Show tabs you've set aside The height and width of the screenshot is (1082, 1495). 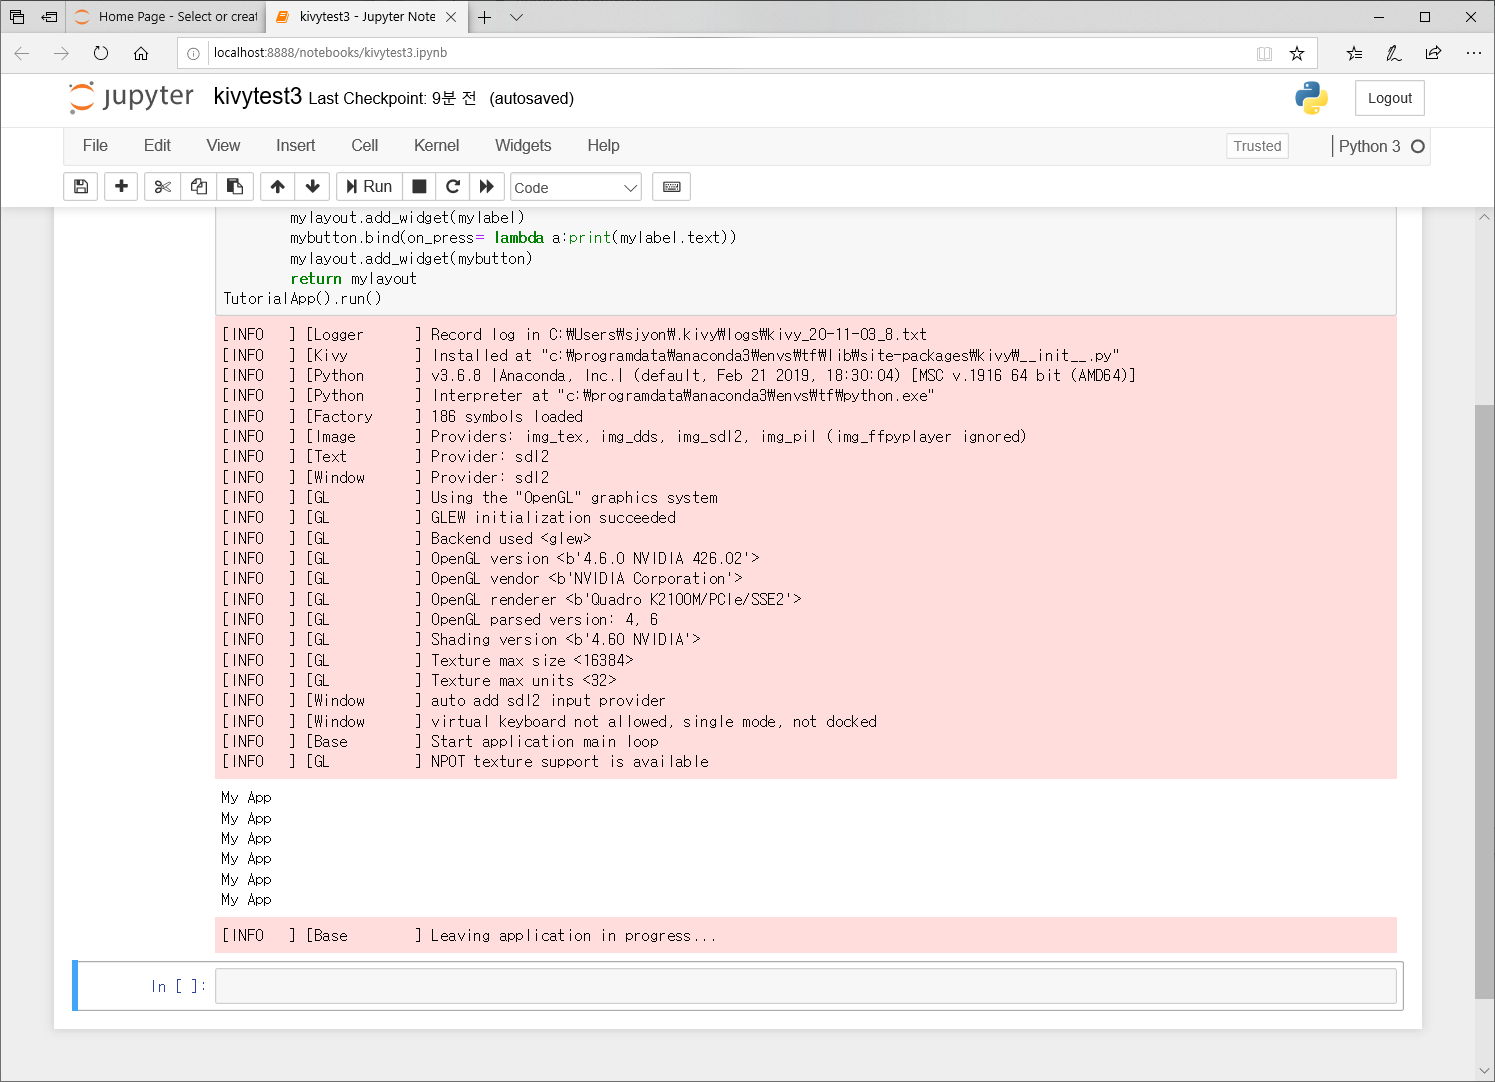point(17,17)
